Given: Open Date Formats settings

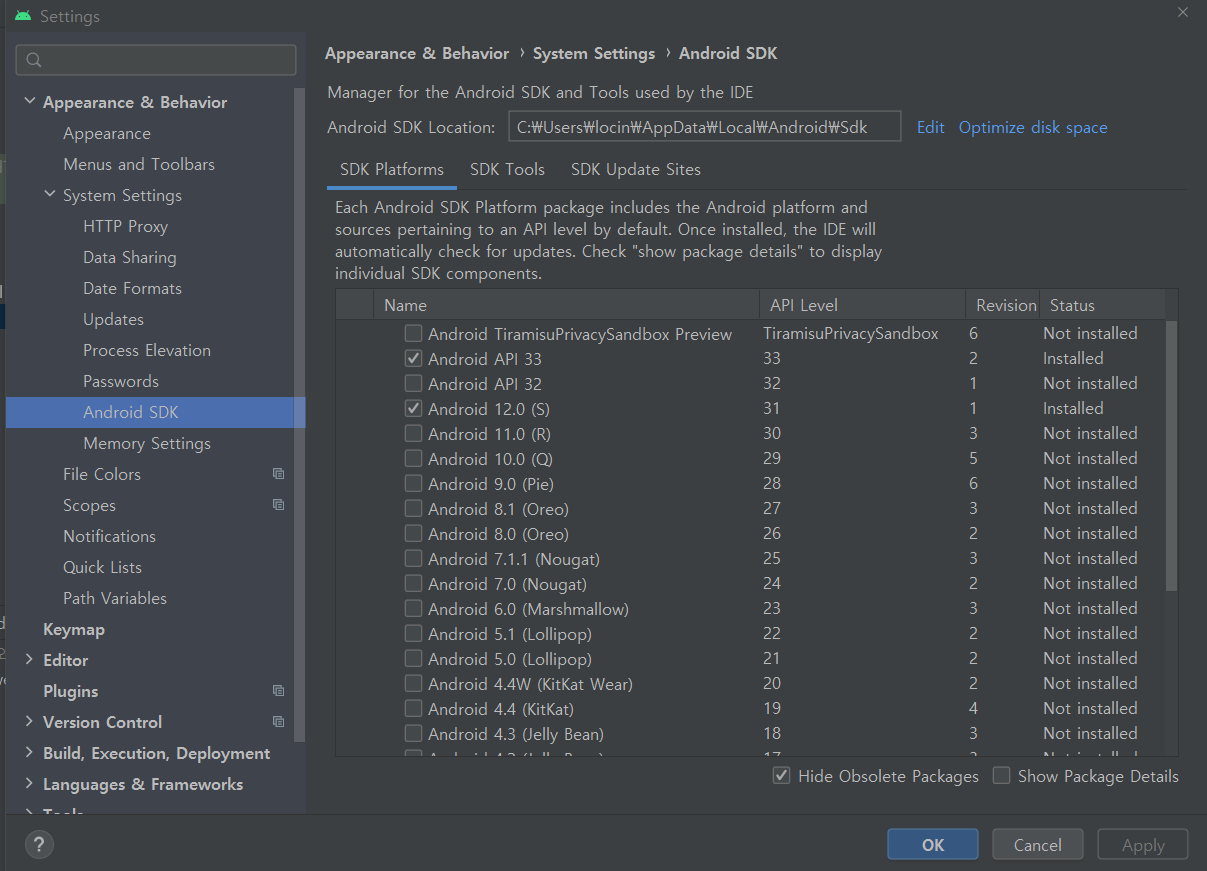Looking at the screenshot, I should tap(133, 288).
